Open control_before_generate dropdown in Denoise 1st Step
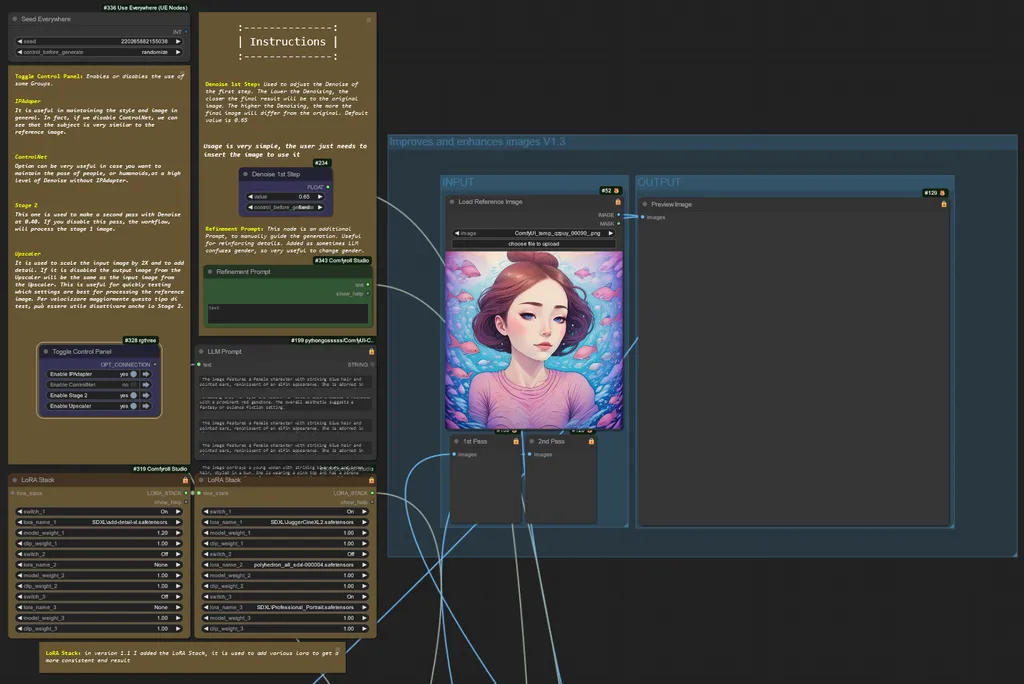The width and height of the screenshot is (1024, 684). pyautogui.click(x=285, y=207)
